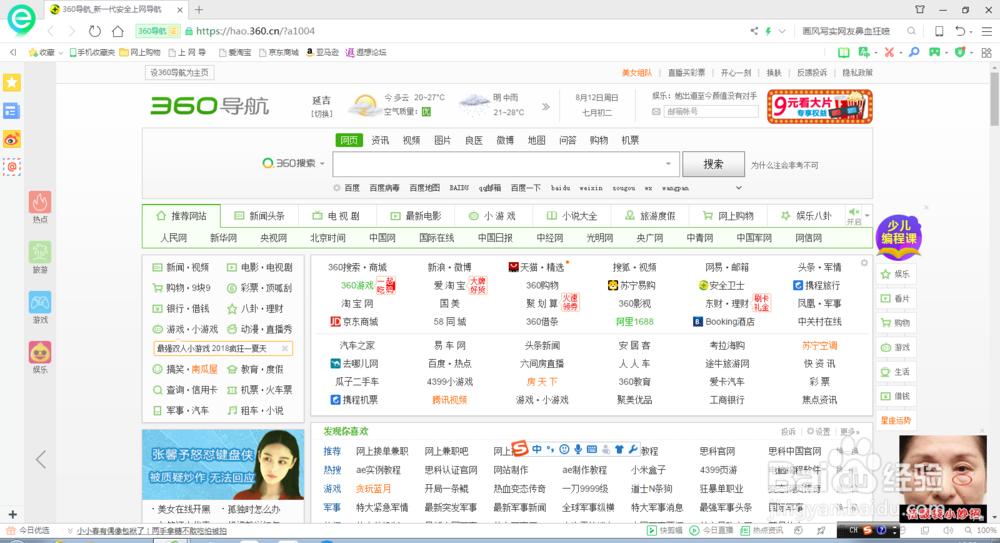Open the red mail @ sidebar icon
1000x543 pixels.
11,167
